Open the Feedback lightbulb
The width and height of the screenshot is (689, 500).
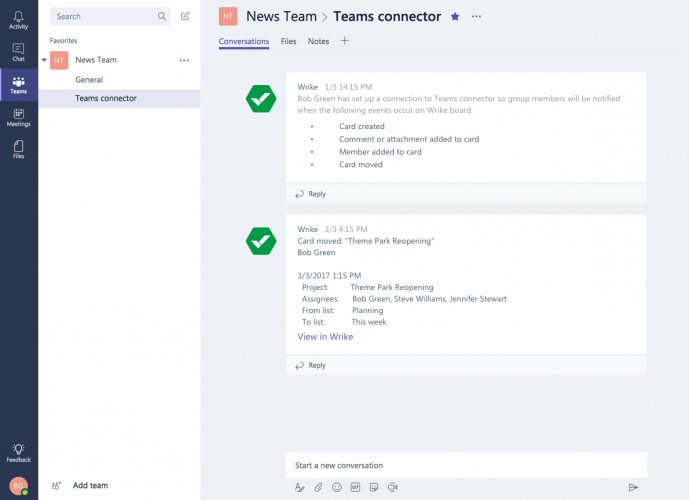(18, 453)
